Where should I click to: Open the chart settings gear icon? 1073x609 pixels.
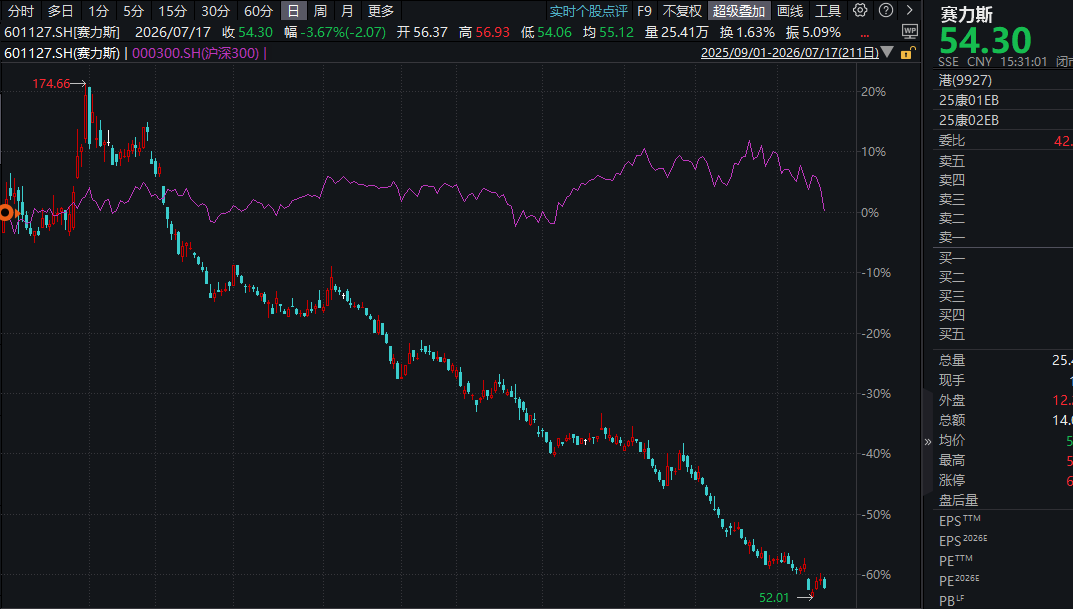(860, 10)
